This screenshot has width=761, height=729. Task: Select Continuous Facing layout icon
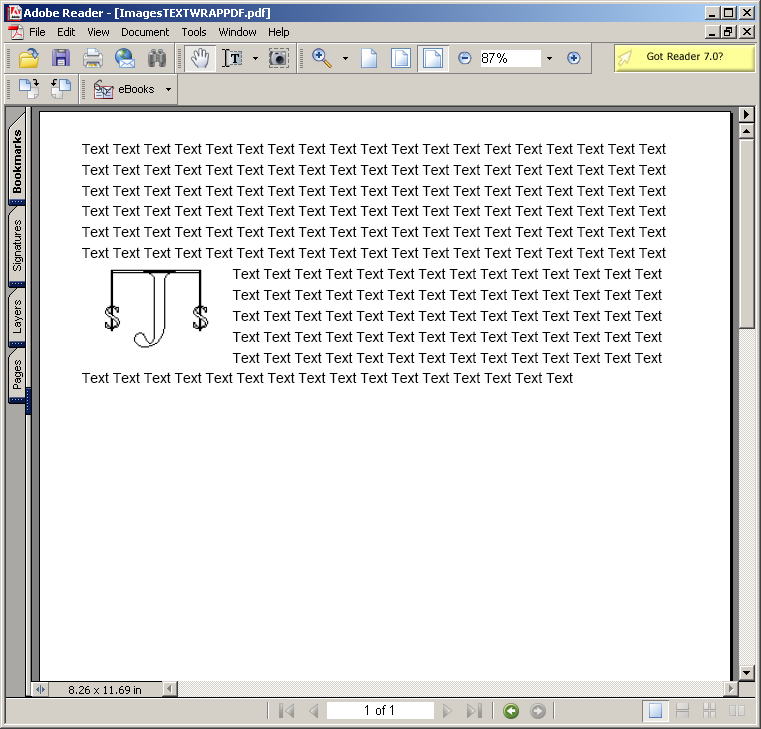[x=709, y=711]
